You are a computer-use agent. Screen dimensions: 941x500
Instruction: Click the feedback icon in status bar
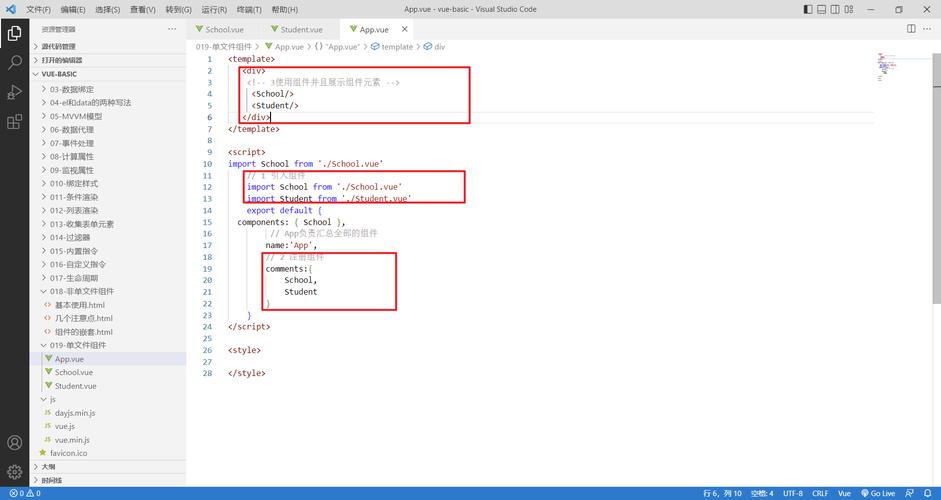(910, 493)
